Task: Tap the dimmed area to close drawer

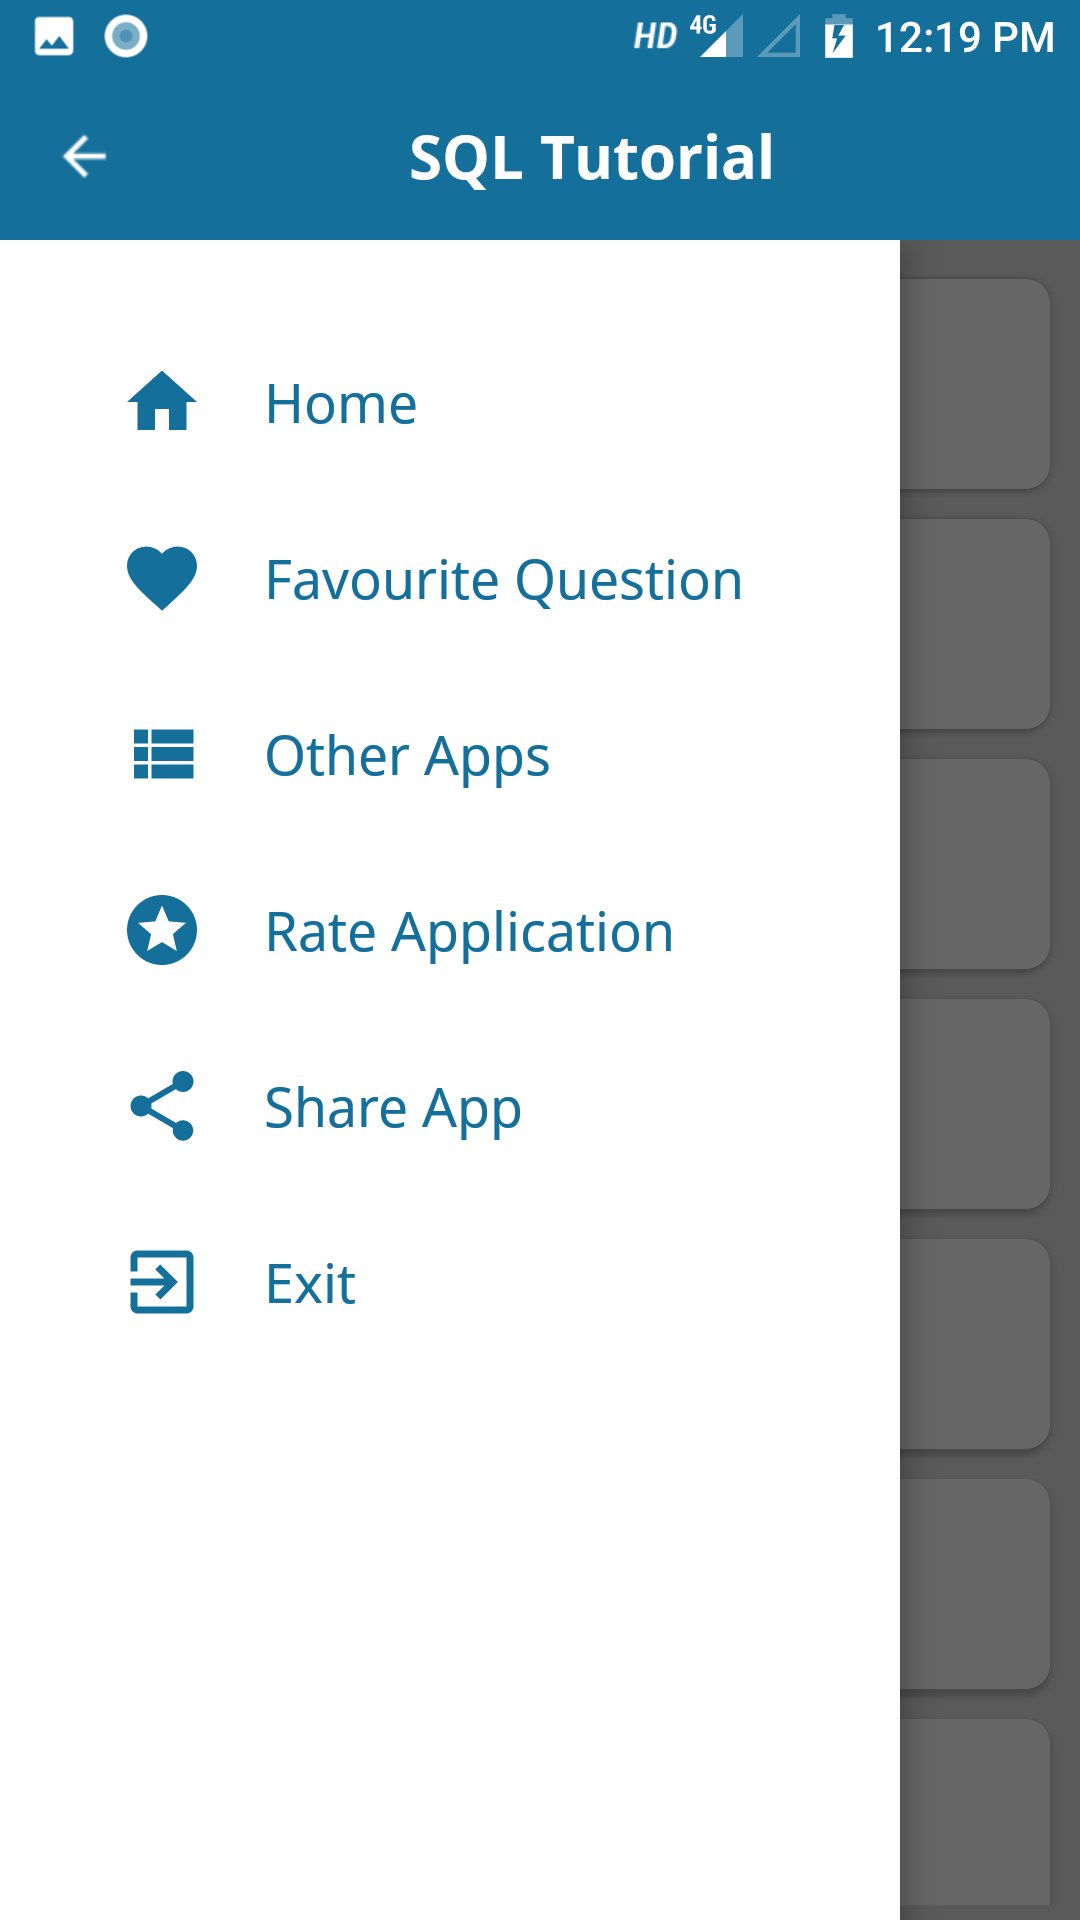Action: pyautogui.click(x=990, y=1080)
